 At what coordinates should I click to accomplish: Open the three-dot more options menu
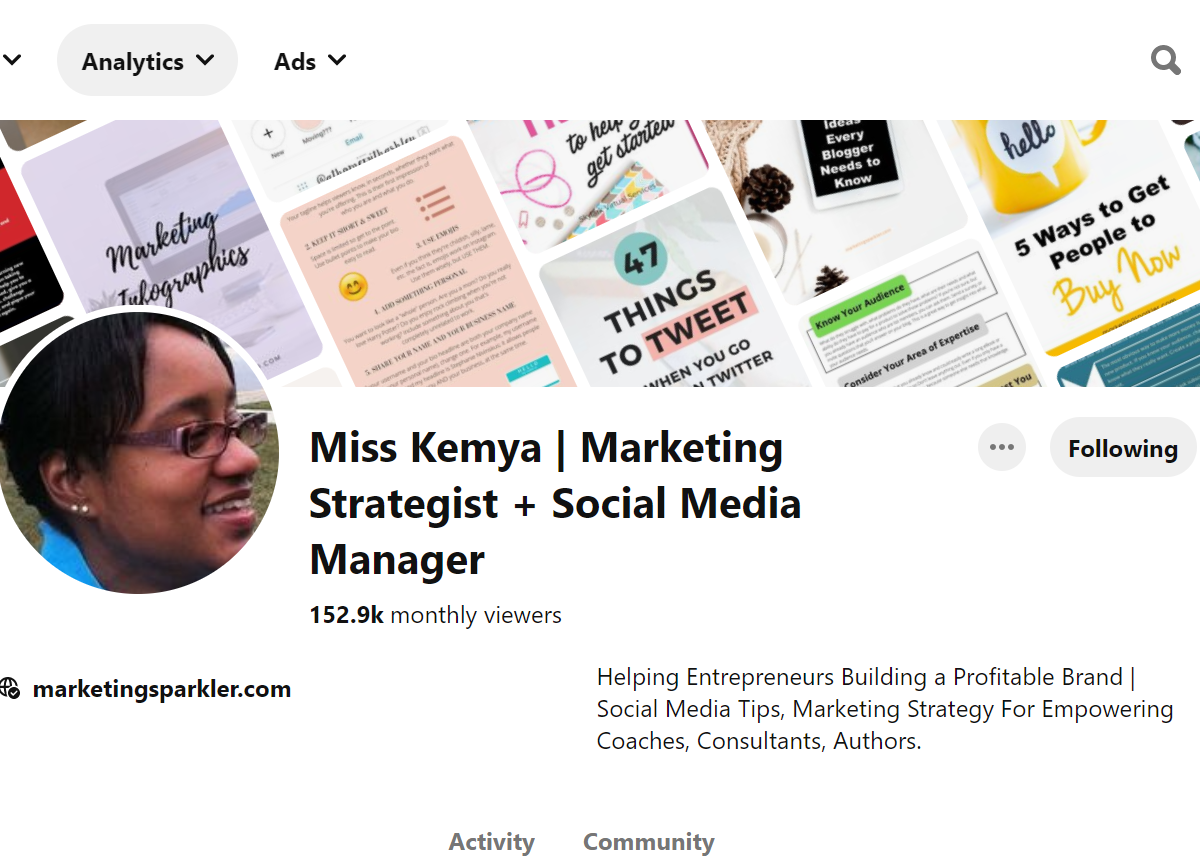point(1001,447)
